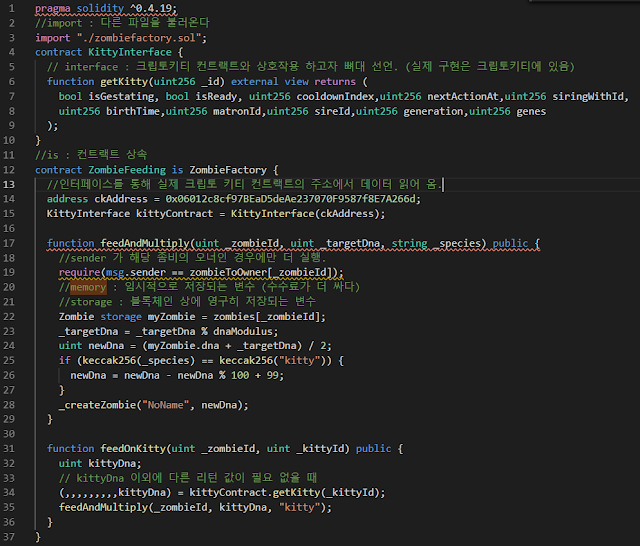Click the "dnaModulus" identifier
Screen dimensions: 640x546
coord(242,331)
